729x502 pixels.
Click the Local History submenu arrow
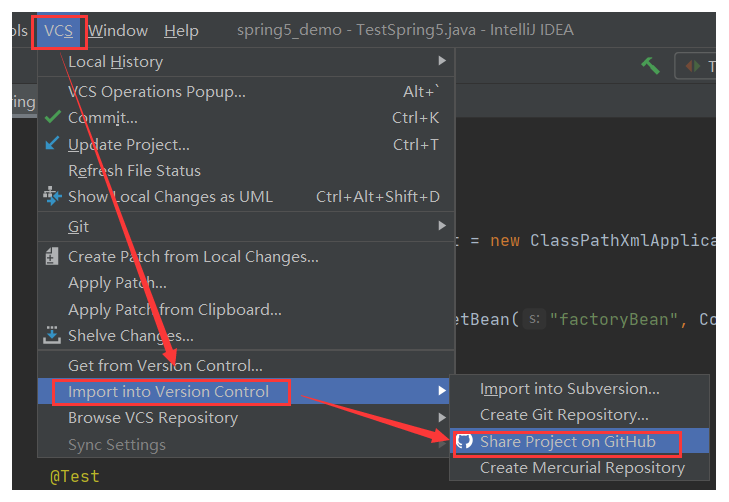(x=442, y=61)
